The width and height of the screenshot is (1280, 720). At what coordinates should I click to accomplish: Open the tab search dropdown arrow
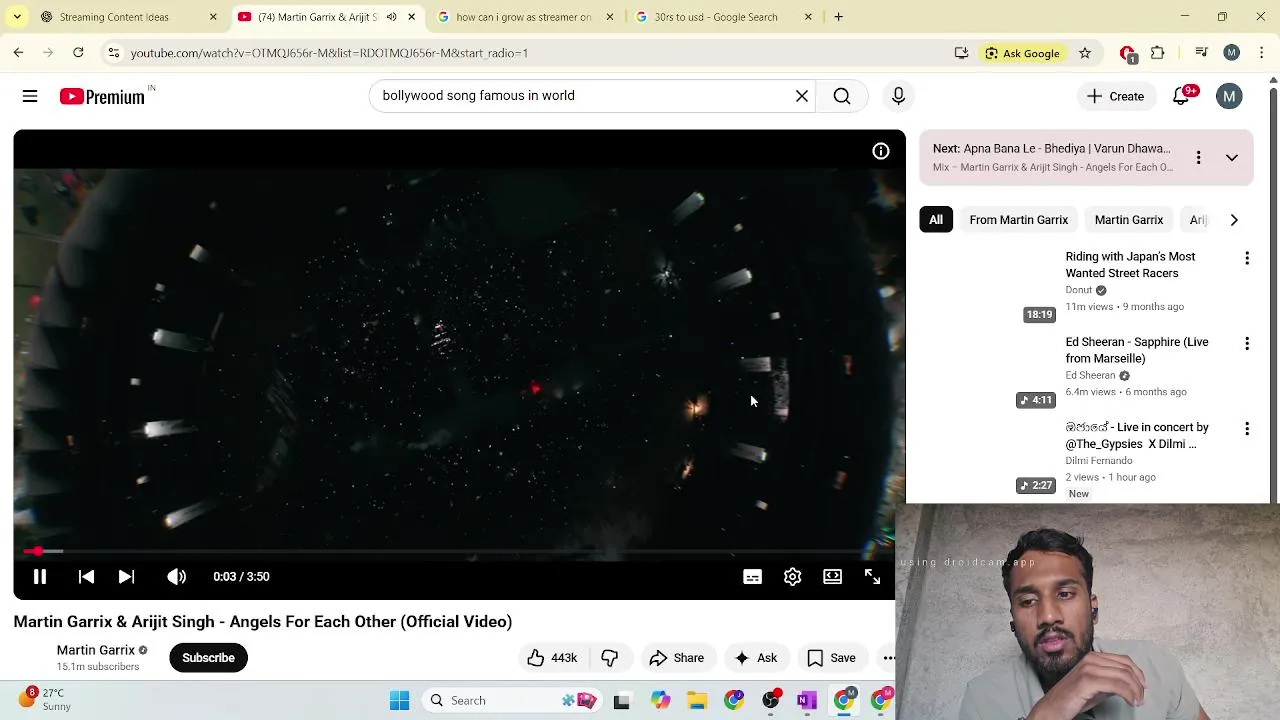17,17
